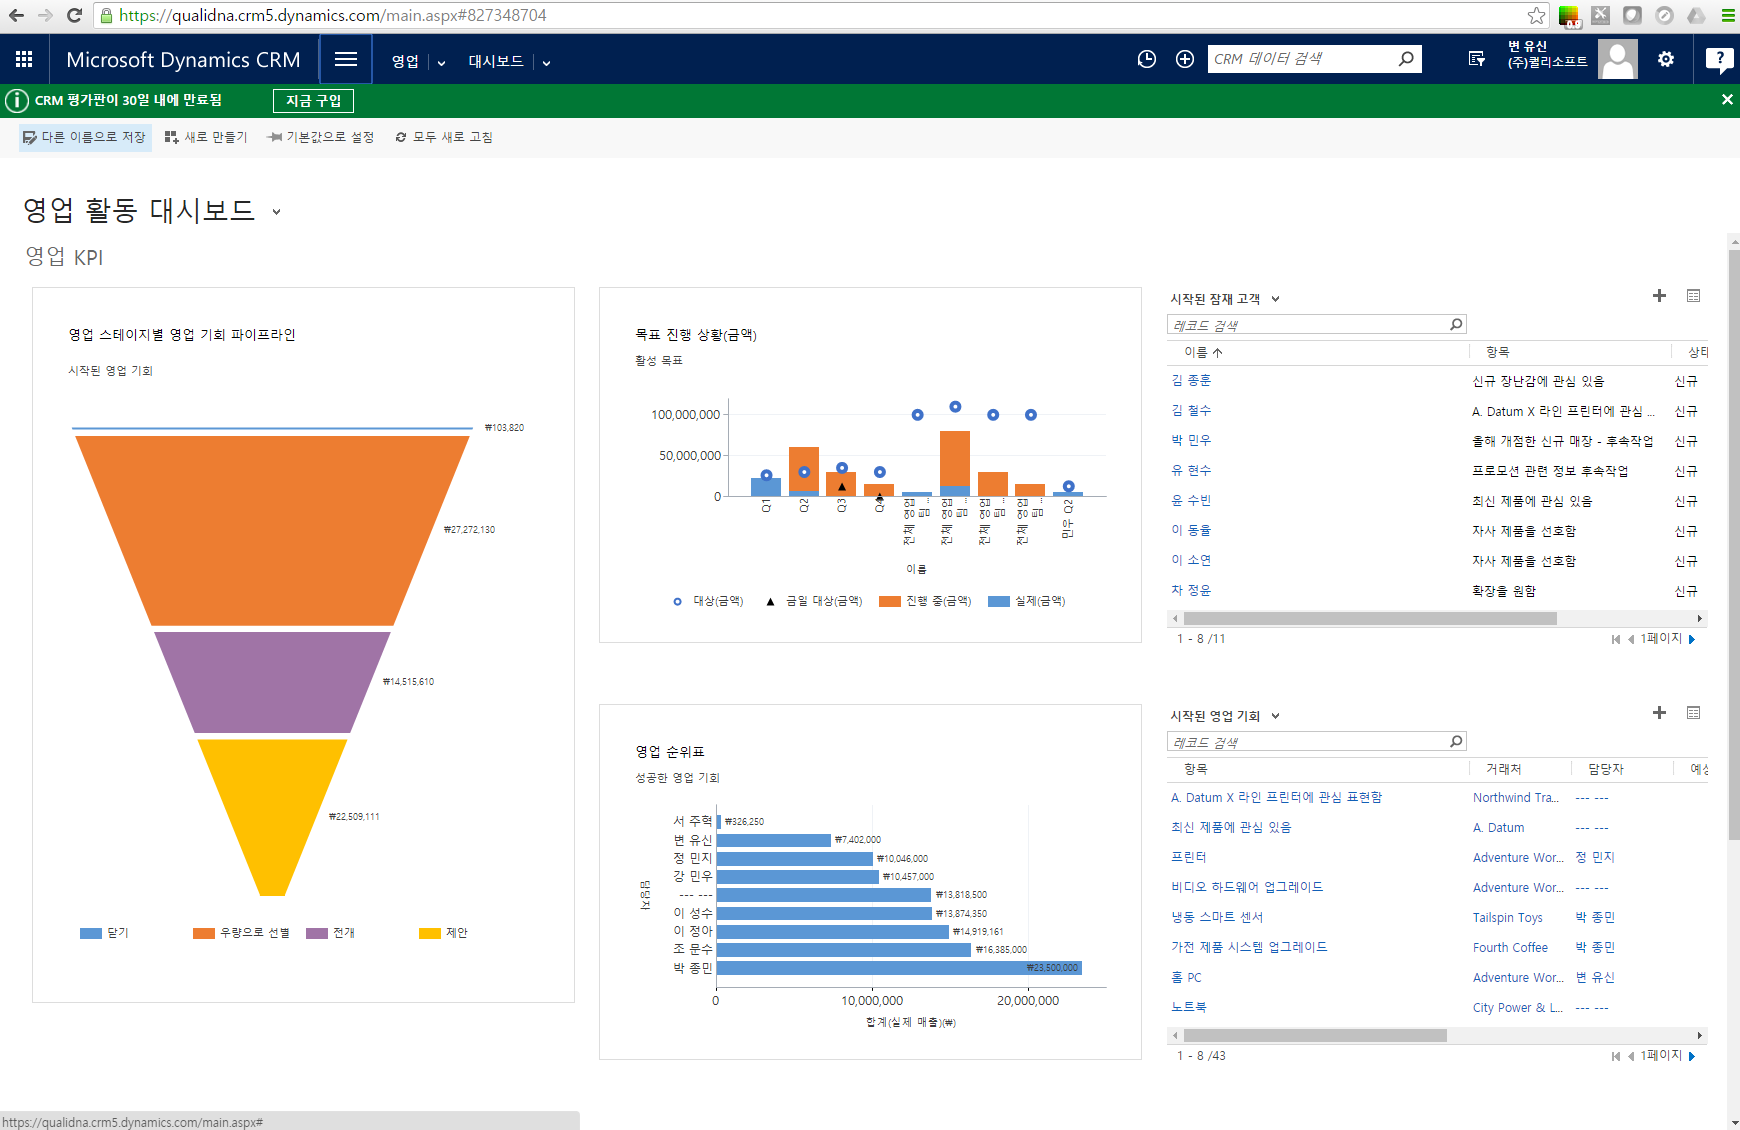Image resolution: width=1740 pixels, height=1130 pixels.
Task: Click the orange funnel segment
Action: (272, 530)
